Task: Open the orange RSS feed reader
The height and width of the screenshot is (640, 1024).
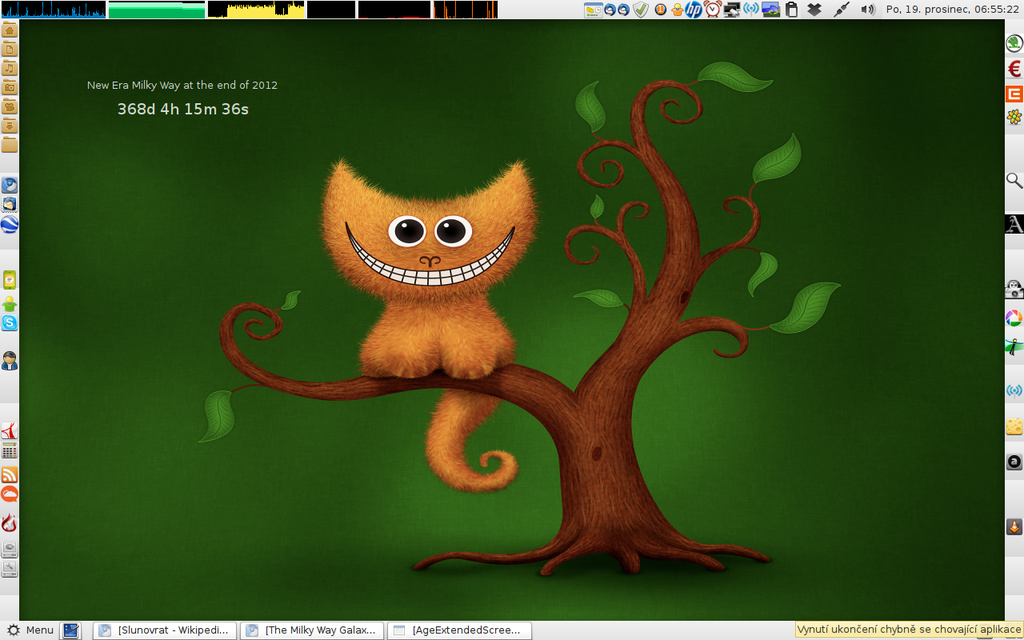Action: tap(9, 475)
